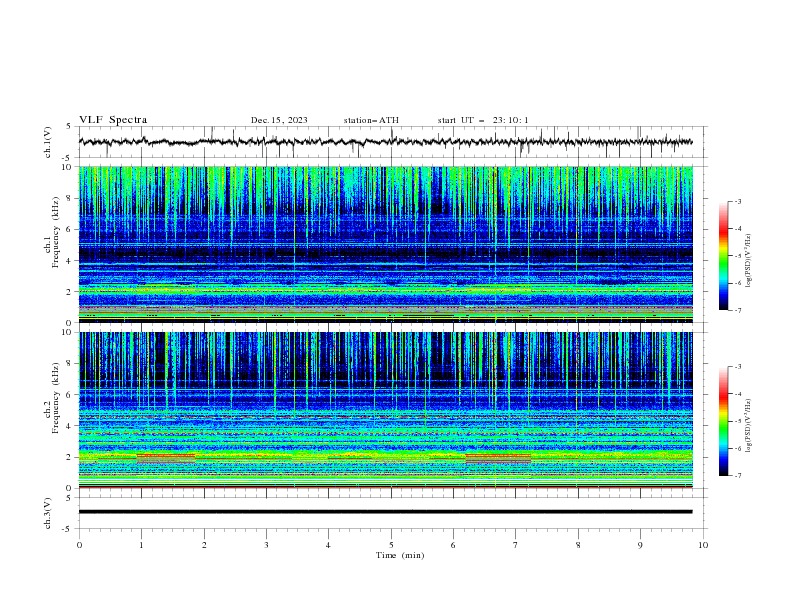Image resolution: width=792 pixels, height=612 pixels.
Task: Click the flat black ch.3 voltage trace
Action: point(385,512)
